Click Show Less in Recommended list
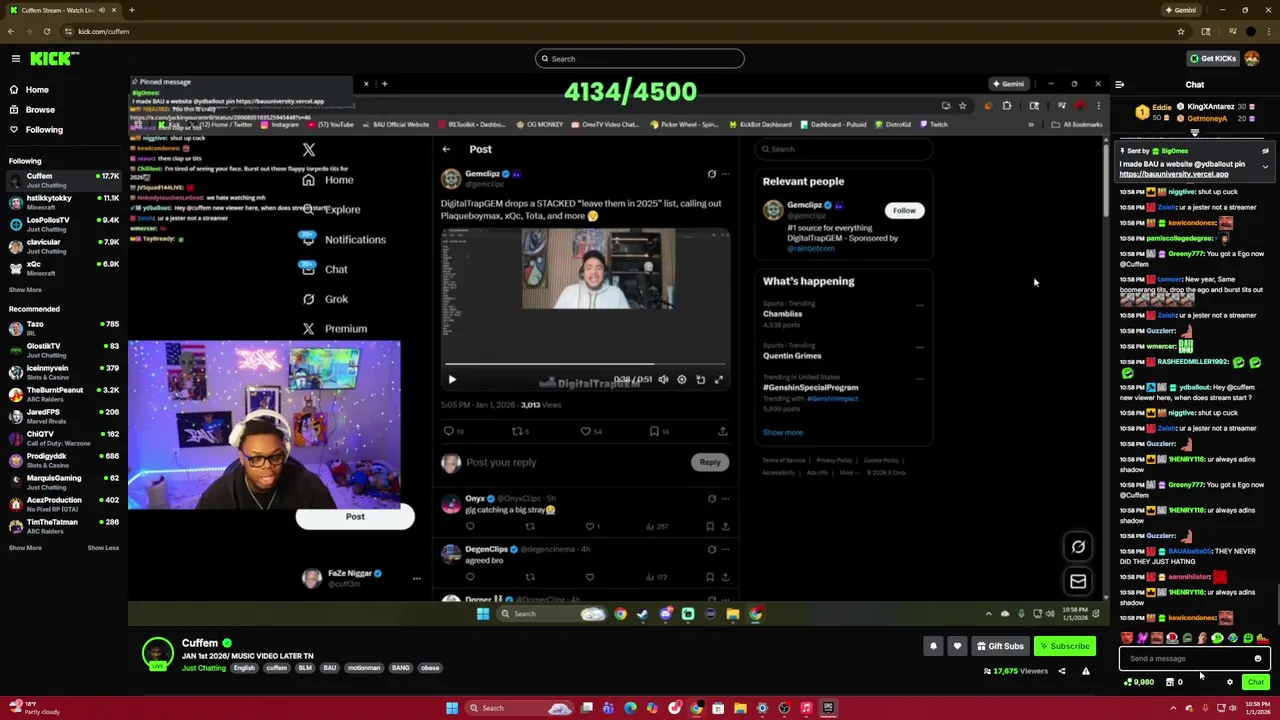Image resolution: width=1280 pixels, height=720 pixels. click(x=103, y=548)
